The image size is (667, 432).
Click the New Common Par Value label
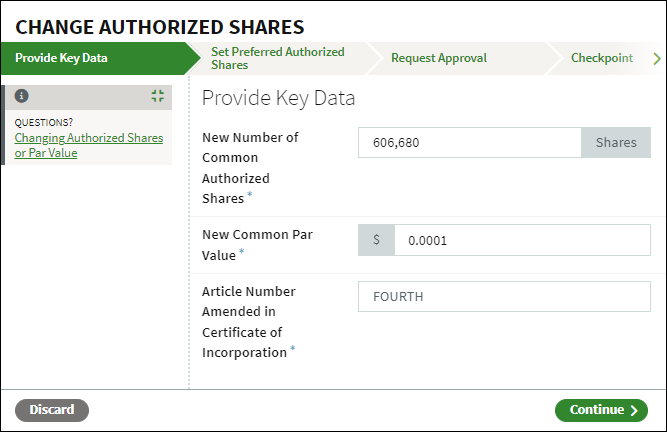(x=257, y=245)
